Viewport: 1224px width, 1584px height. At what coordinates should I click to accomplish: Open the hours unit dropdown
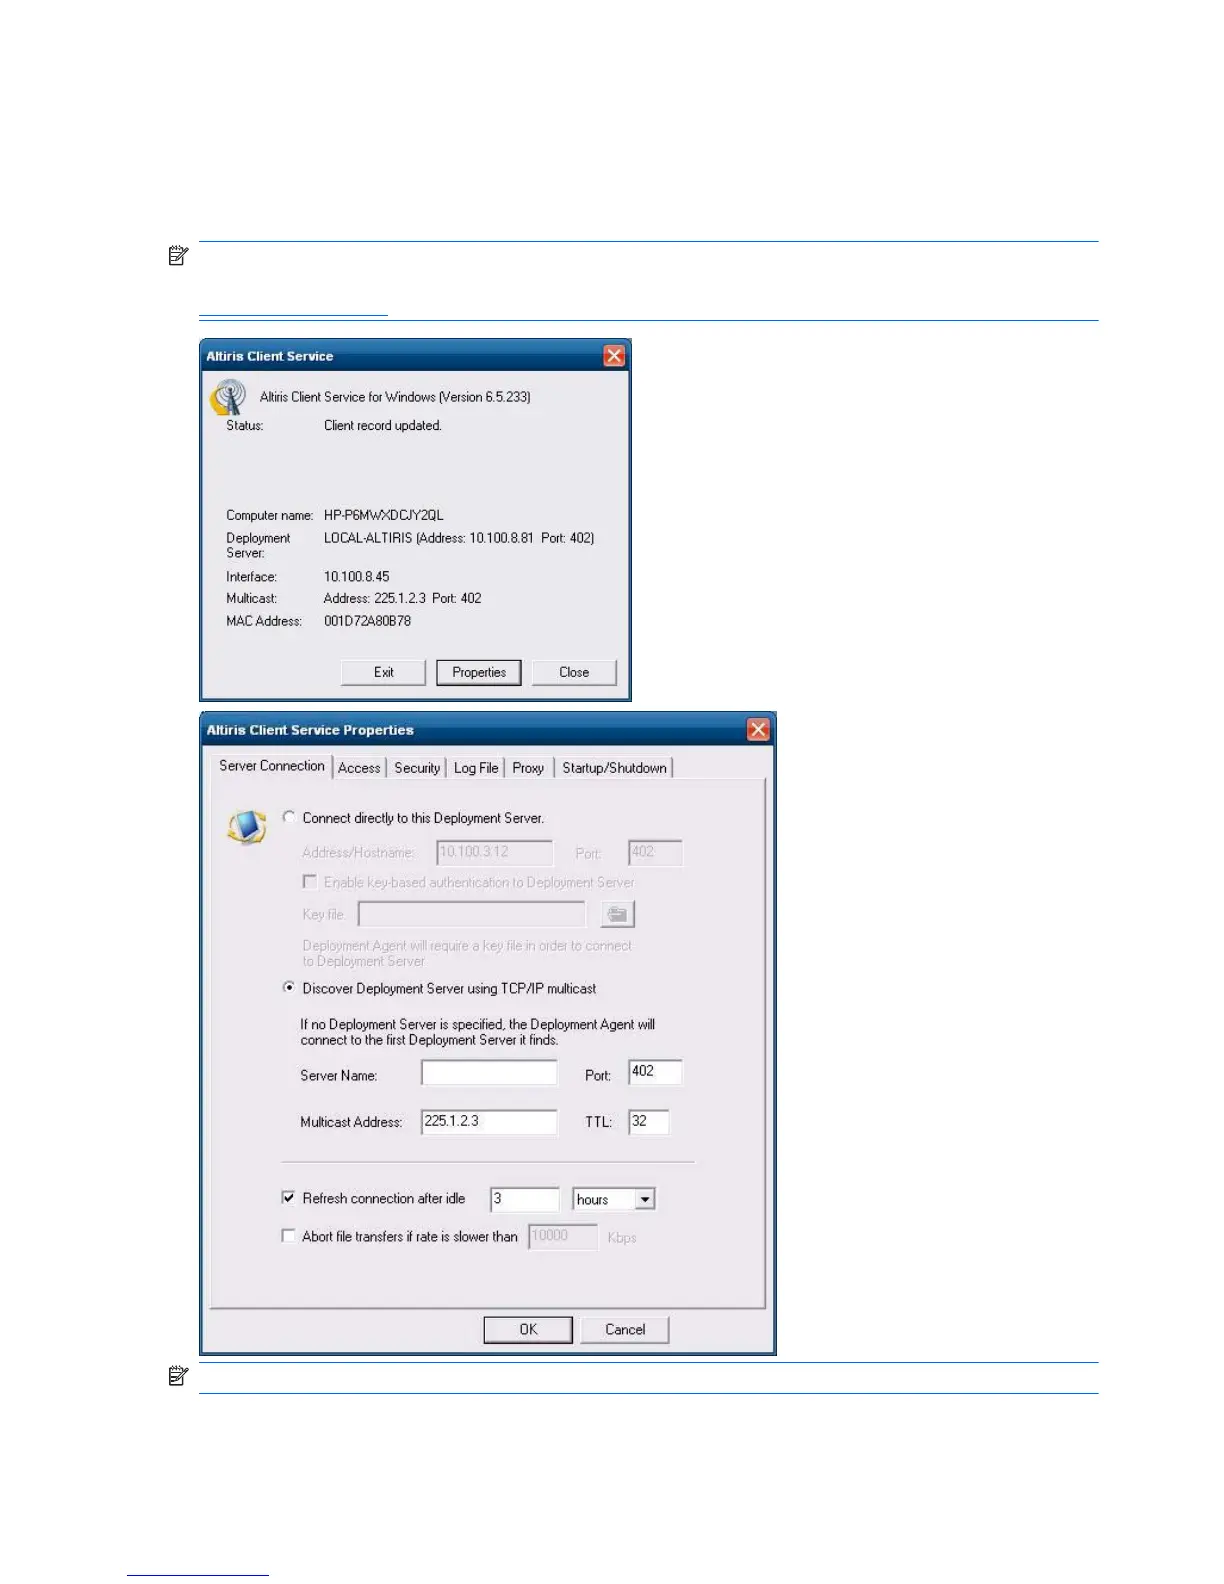tap(645, 1199)
